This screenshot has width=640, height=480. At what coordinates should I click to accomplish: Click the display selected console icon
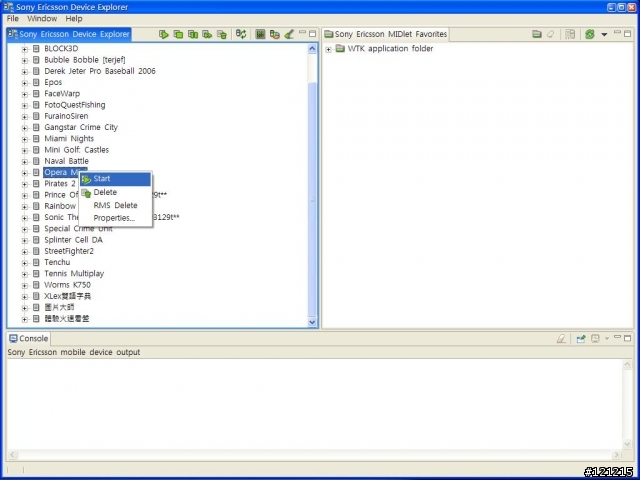(x=596, y=338)
